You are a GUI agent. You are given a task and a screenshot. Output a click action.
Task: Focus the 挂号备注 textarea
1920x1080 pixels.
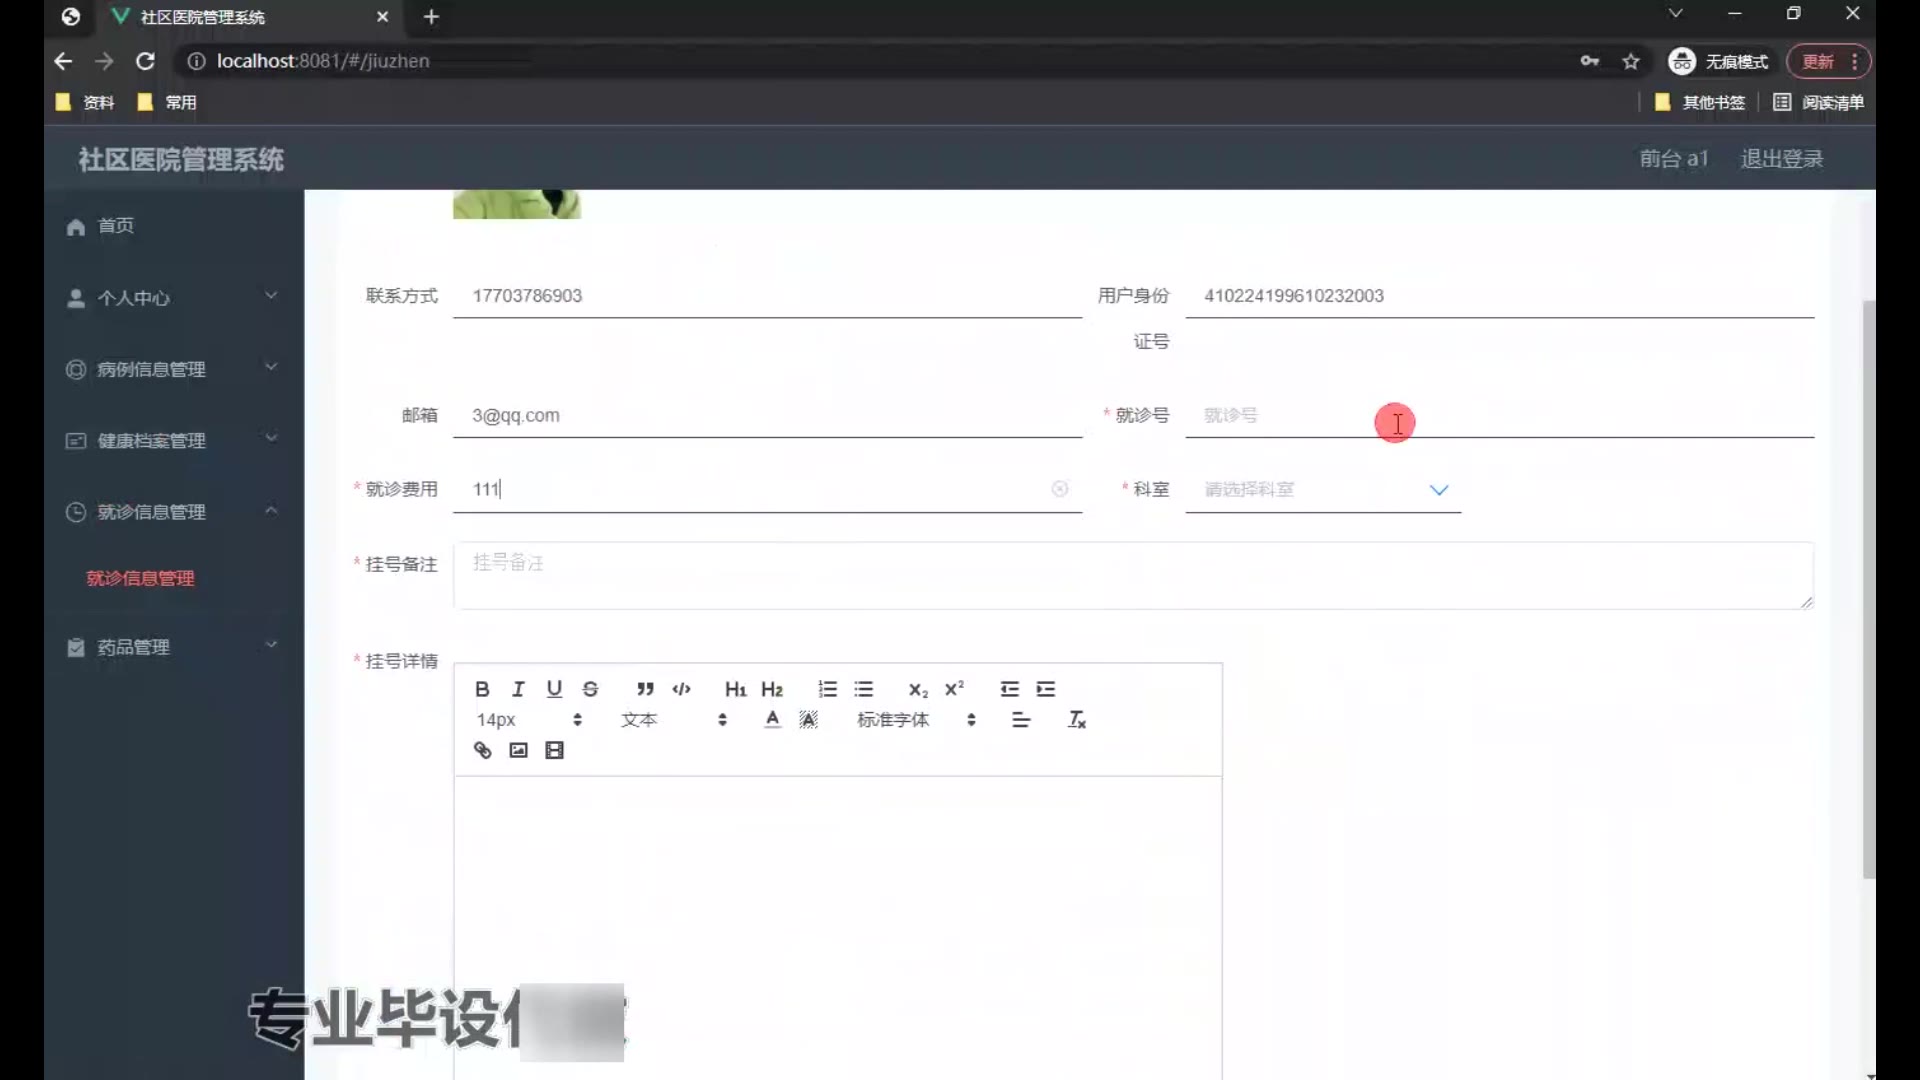point(1133,575)
